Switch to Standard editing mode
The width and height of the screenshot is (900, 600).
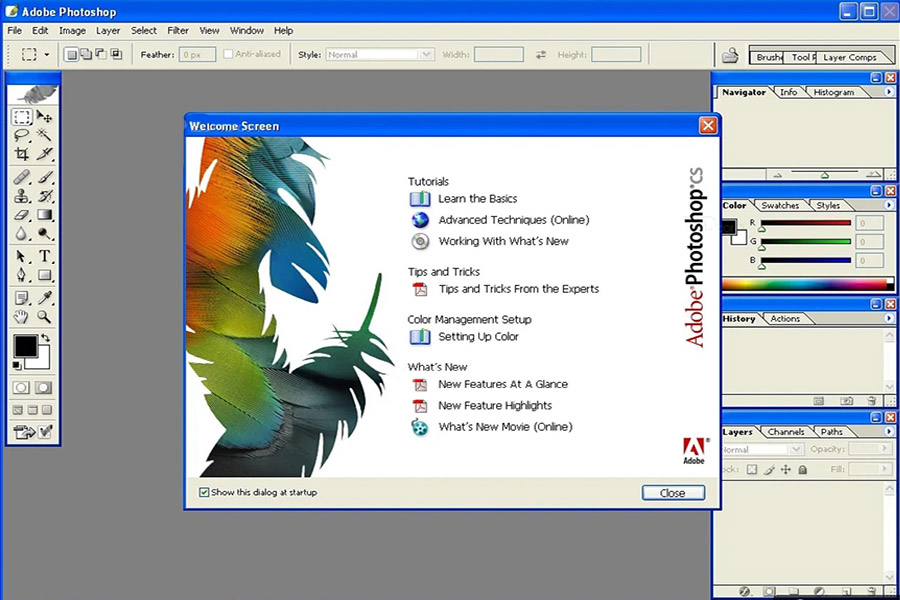[21, 388]
